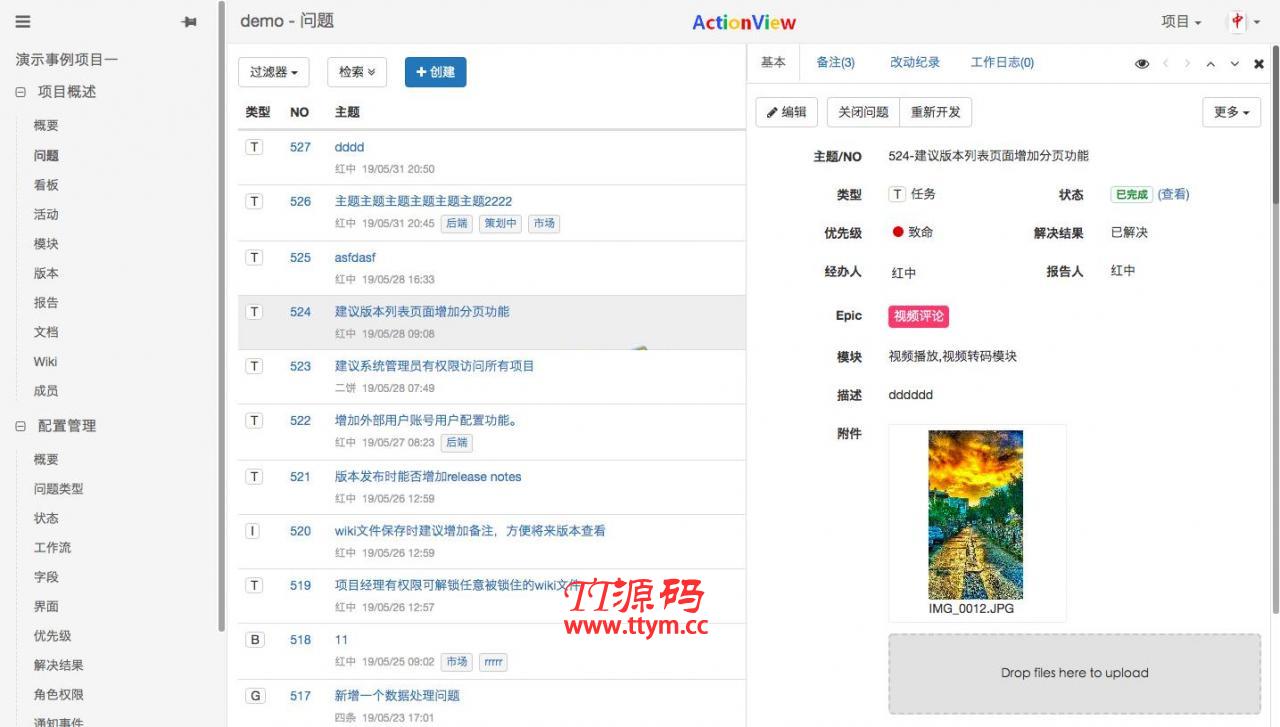Click the T type icon for issue 523

point(255,366)
